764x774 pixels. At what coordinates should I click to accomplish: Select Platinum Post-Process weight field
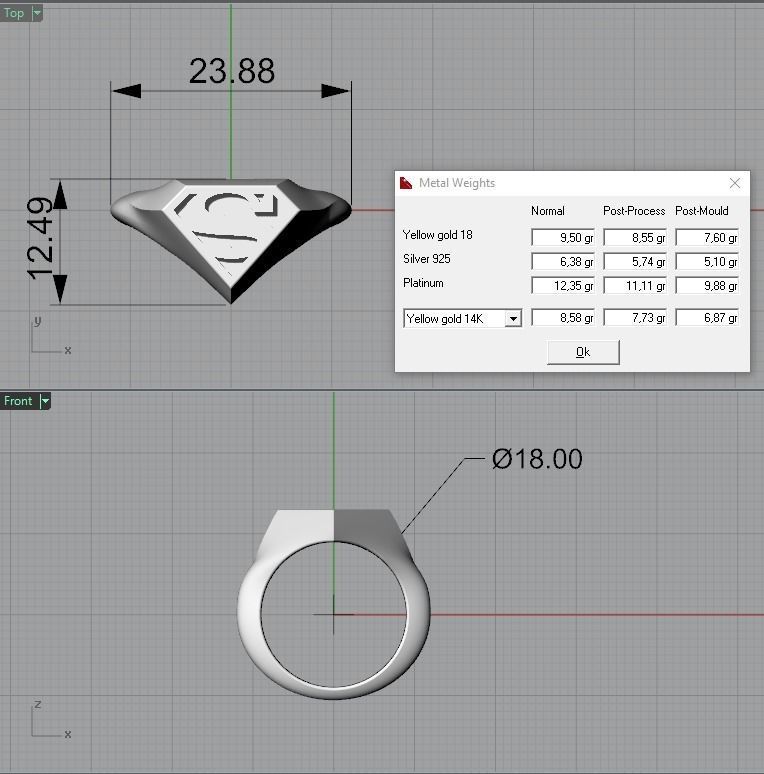point(635,285)
